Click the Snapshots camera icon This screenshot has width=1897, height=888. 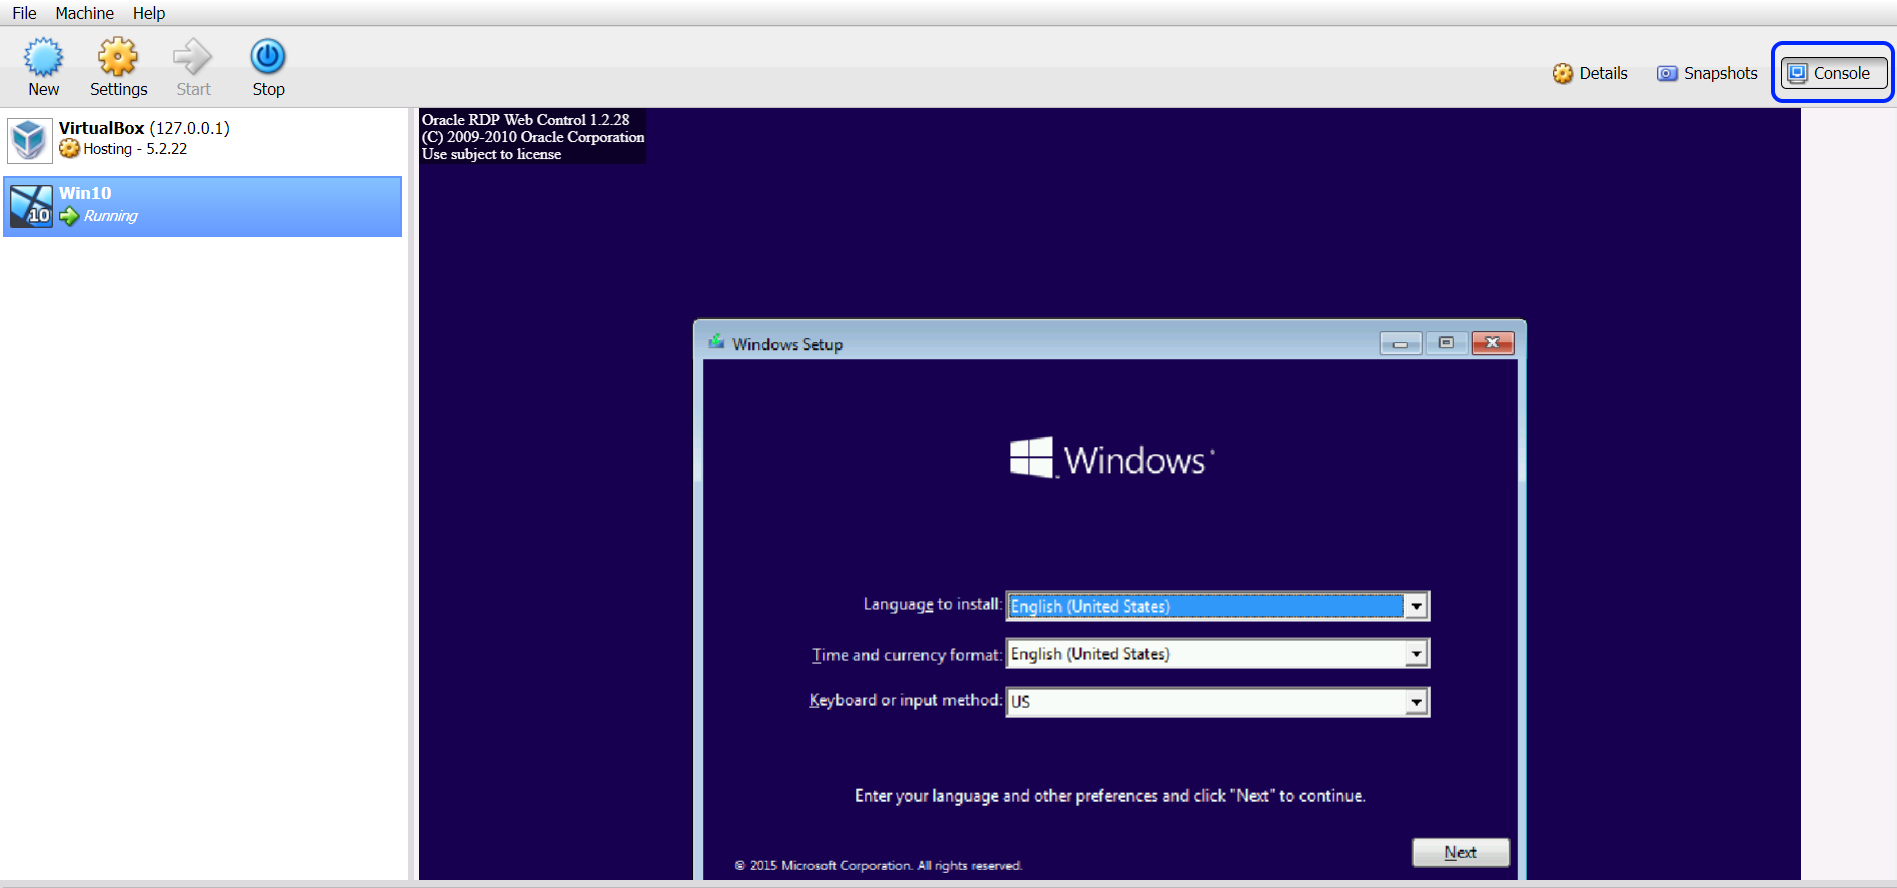click(x=1667, y=73)
